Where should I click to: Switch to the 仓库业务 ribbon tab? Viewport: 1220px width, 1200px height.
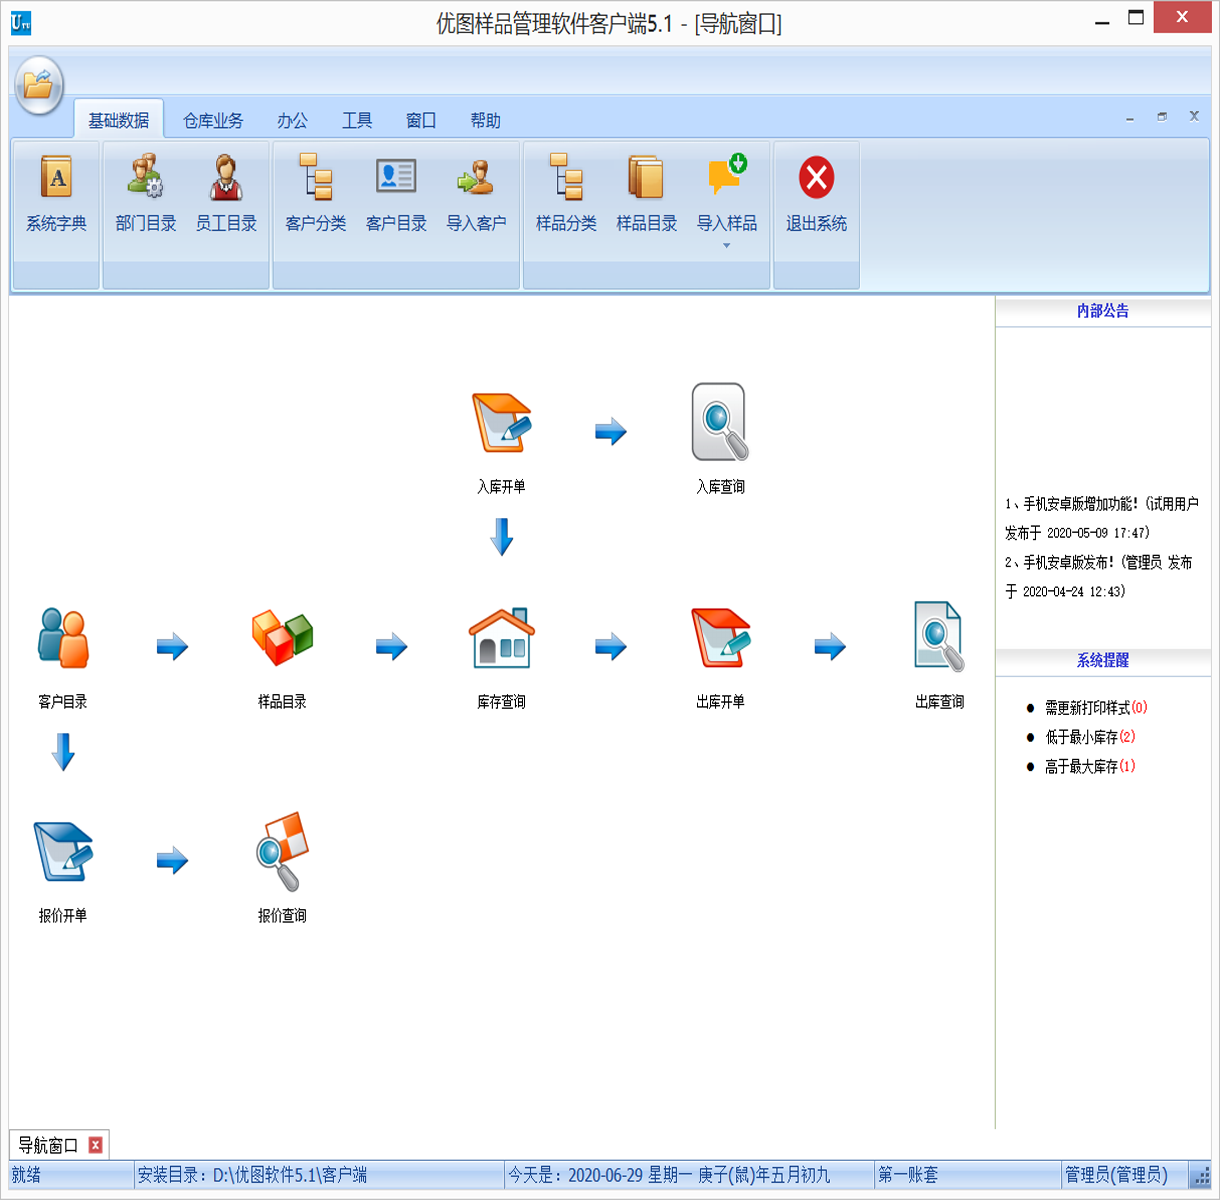pos(213,119)
